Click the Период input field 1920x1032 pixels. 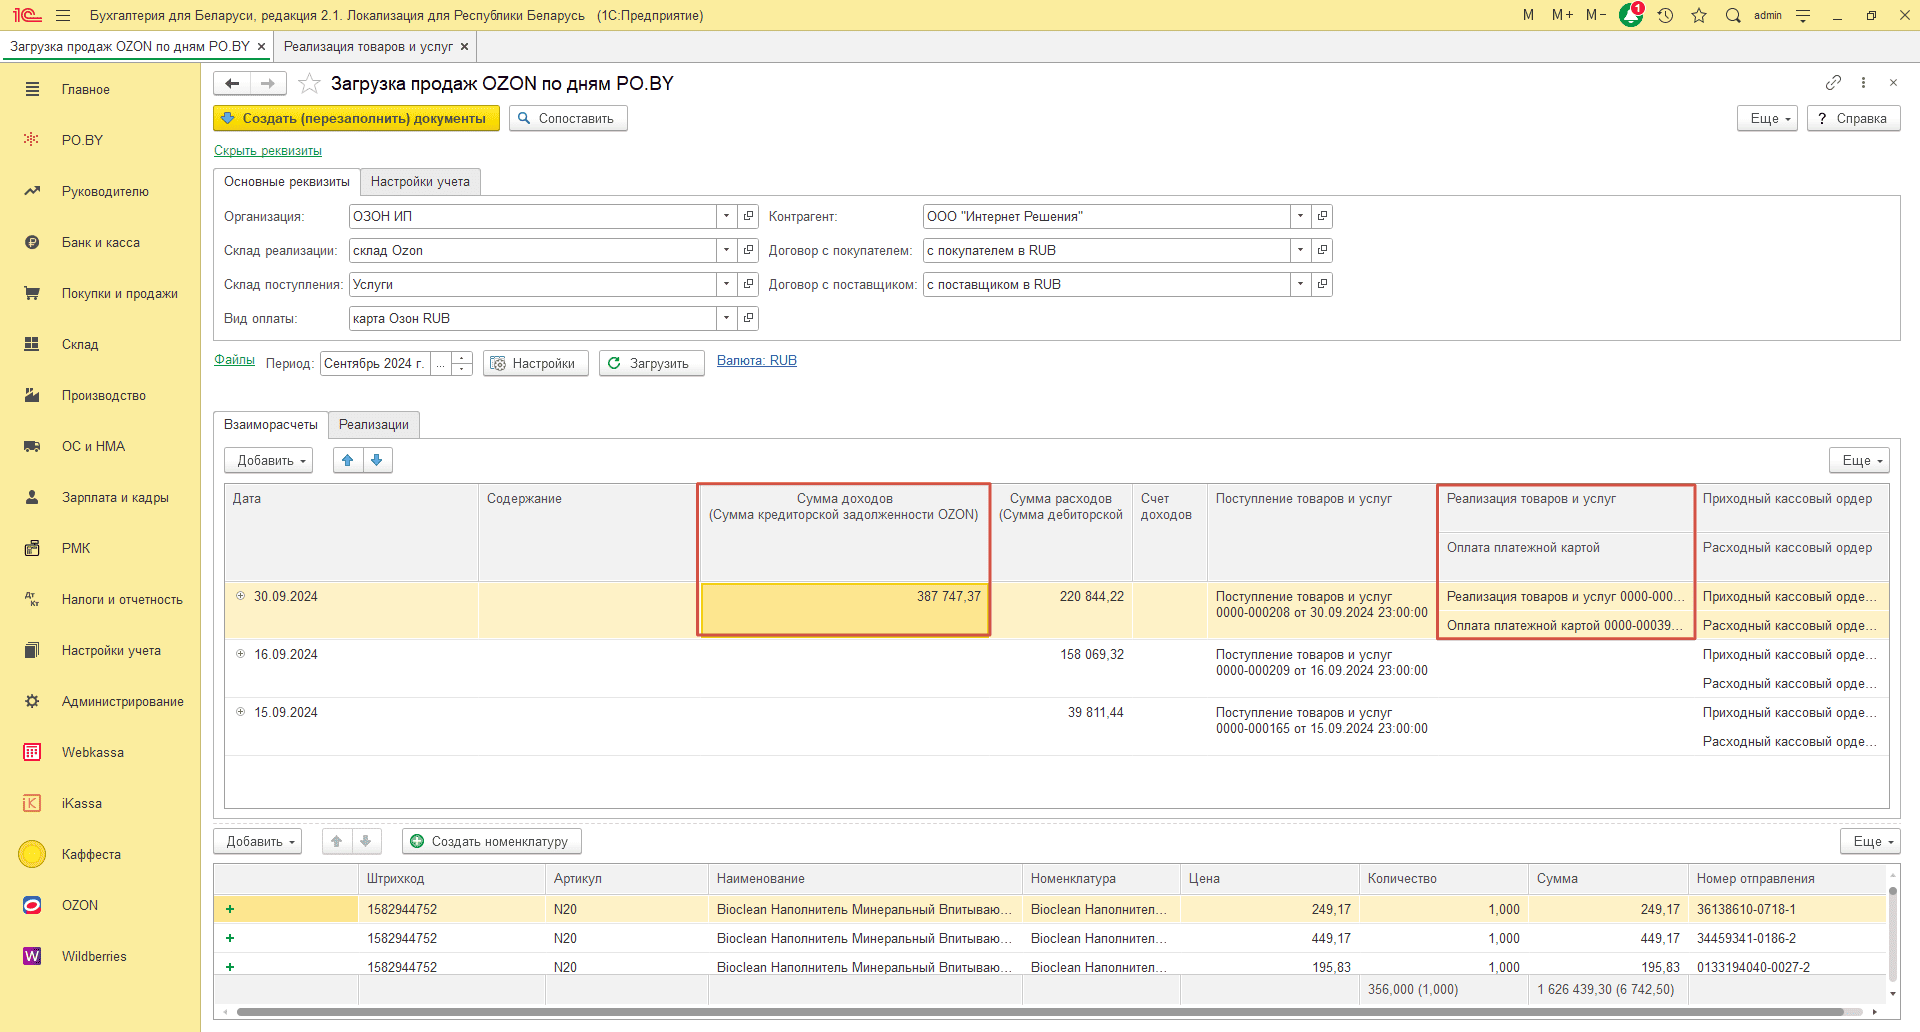[x=375, y=364]
